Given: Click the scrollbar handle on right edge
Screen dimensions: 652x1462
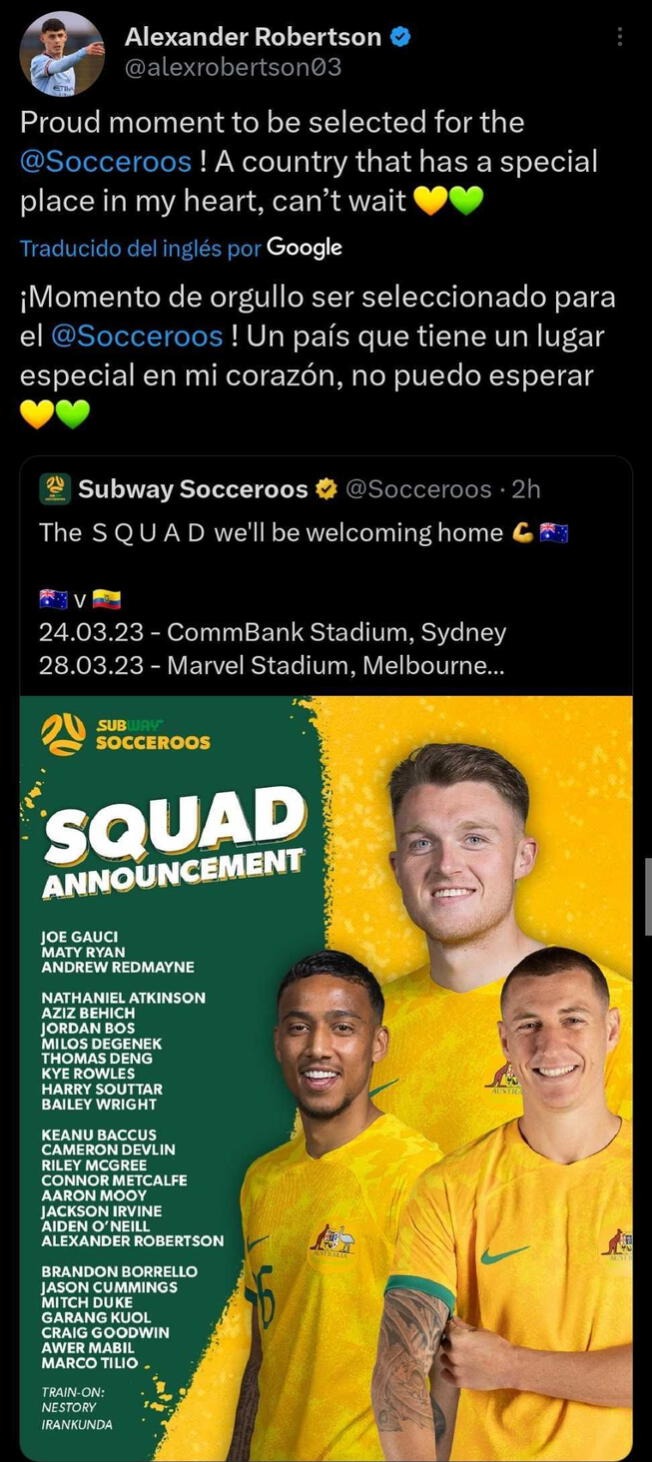Looking at the screenshot, I should coord(648,896).
